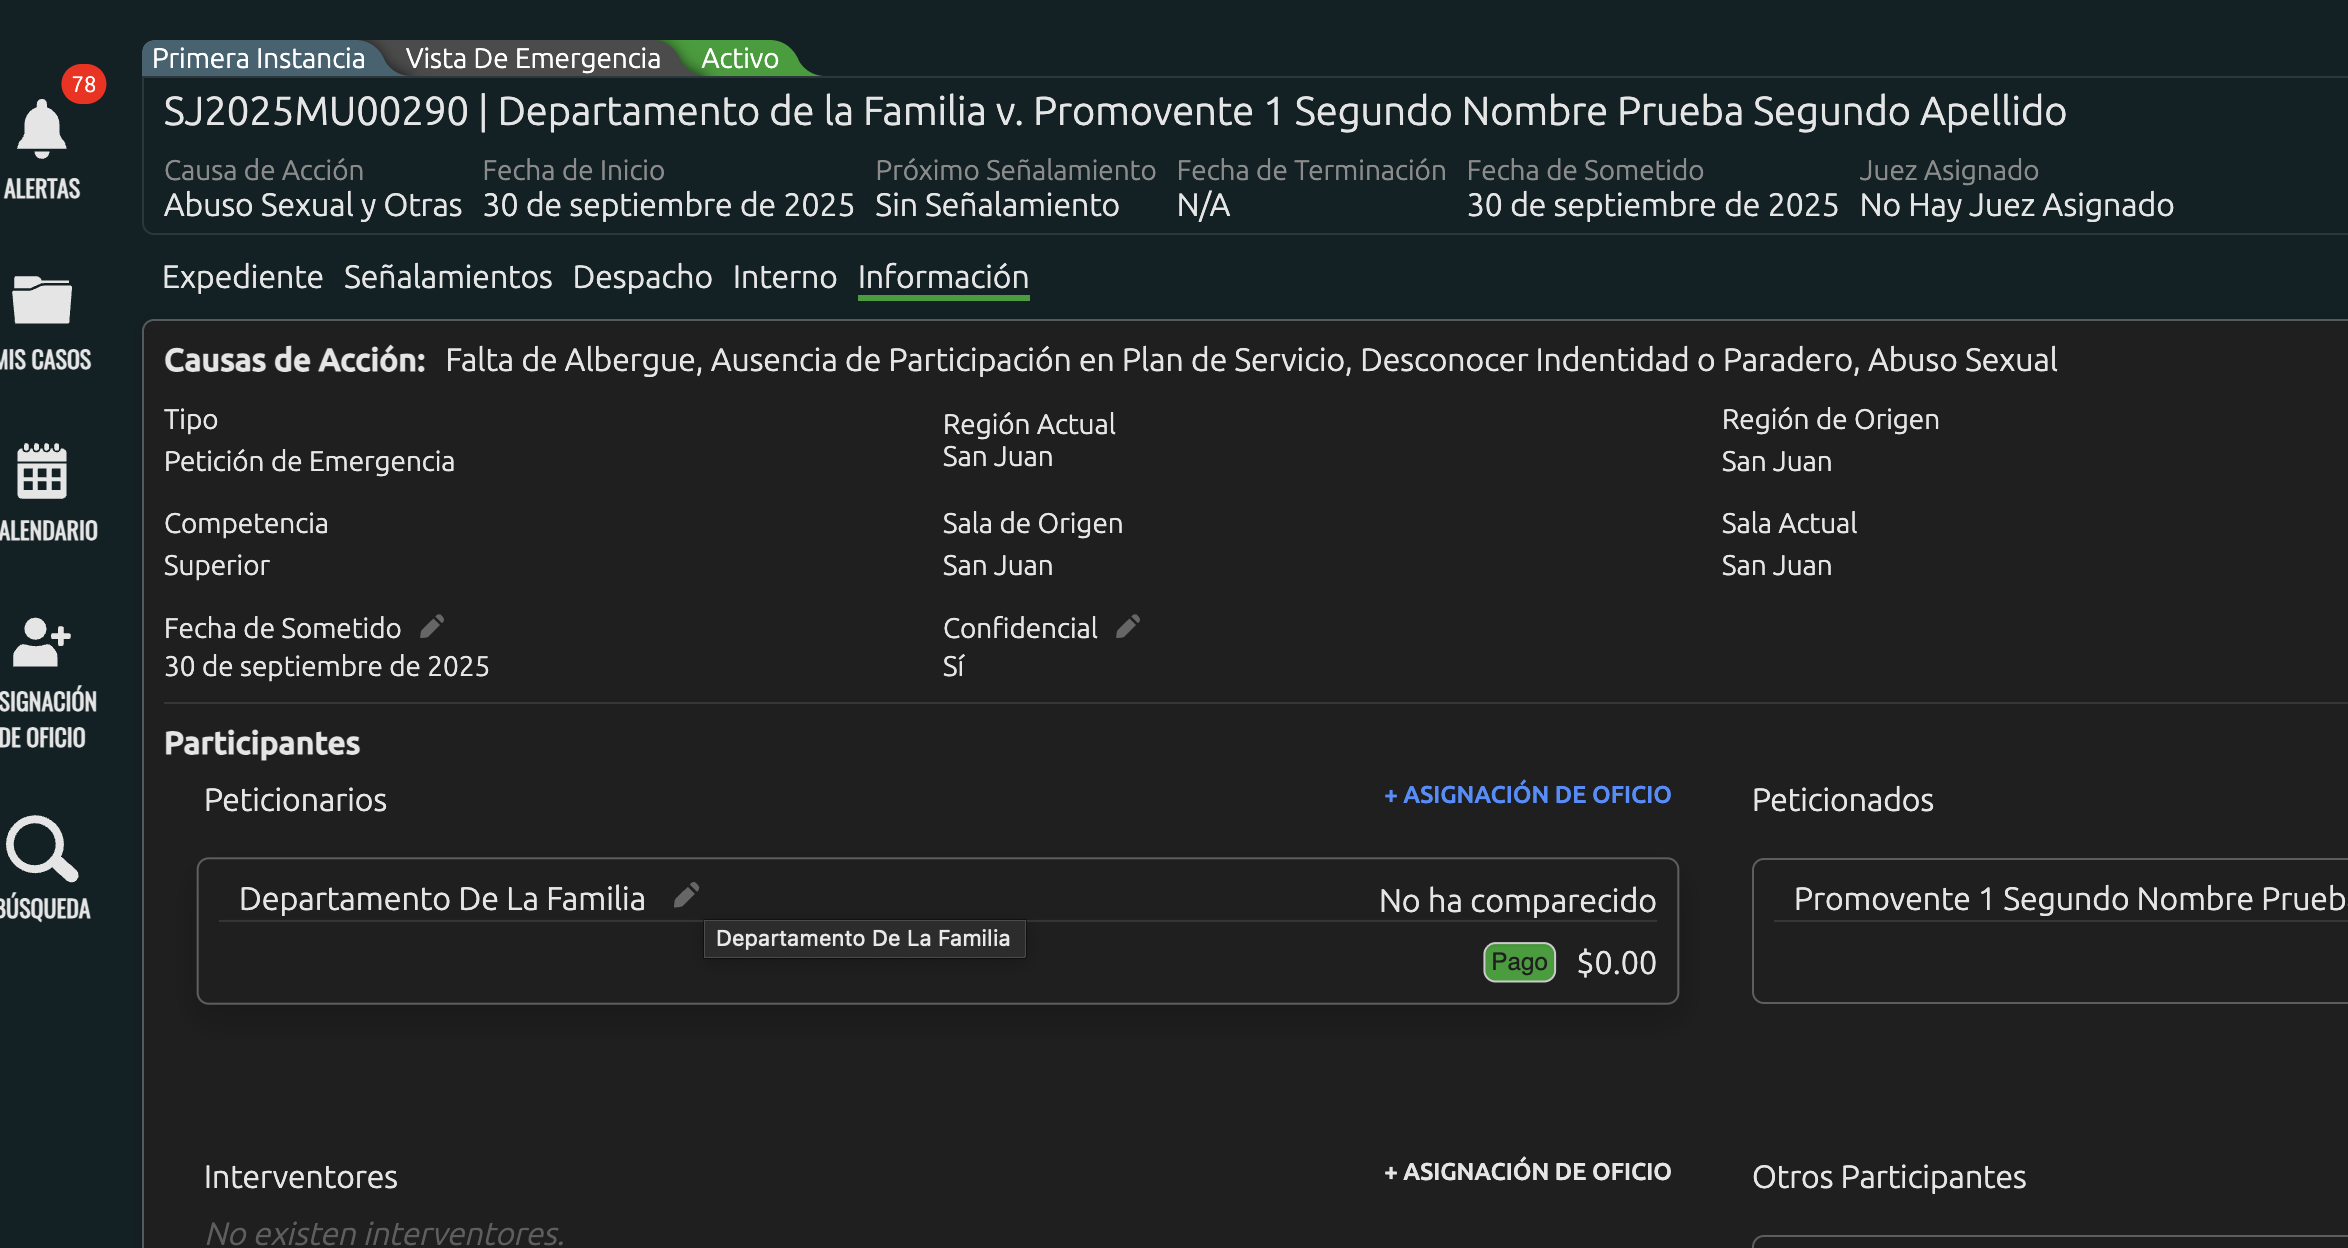Open the Promovente 1 peticionado card
This screenshot has height=1248, width=2348.
(x=2050, y=930)
